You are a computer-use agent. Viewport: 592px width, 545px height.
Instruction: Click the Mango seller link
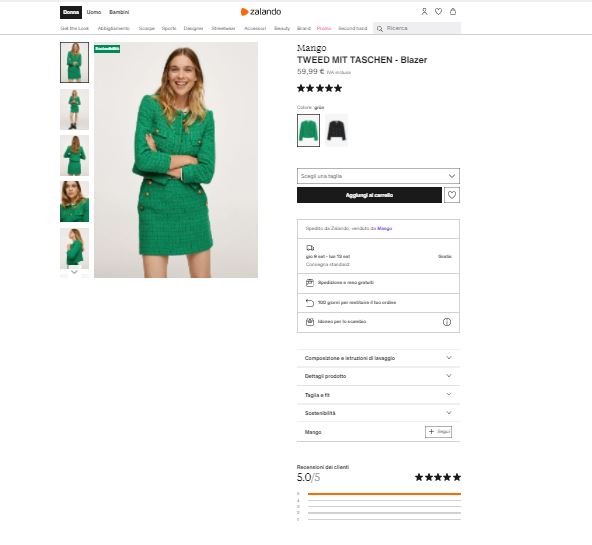pos(384,228)
